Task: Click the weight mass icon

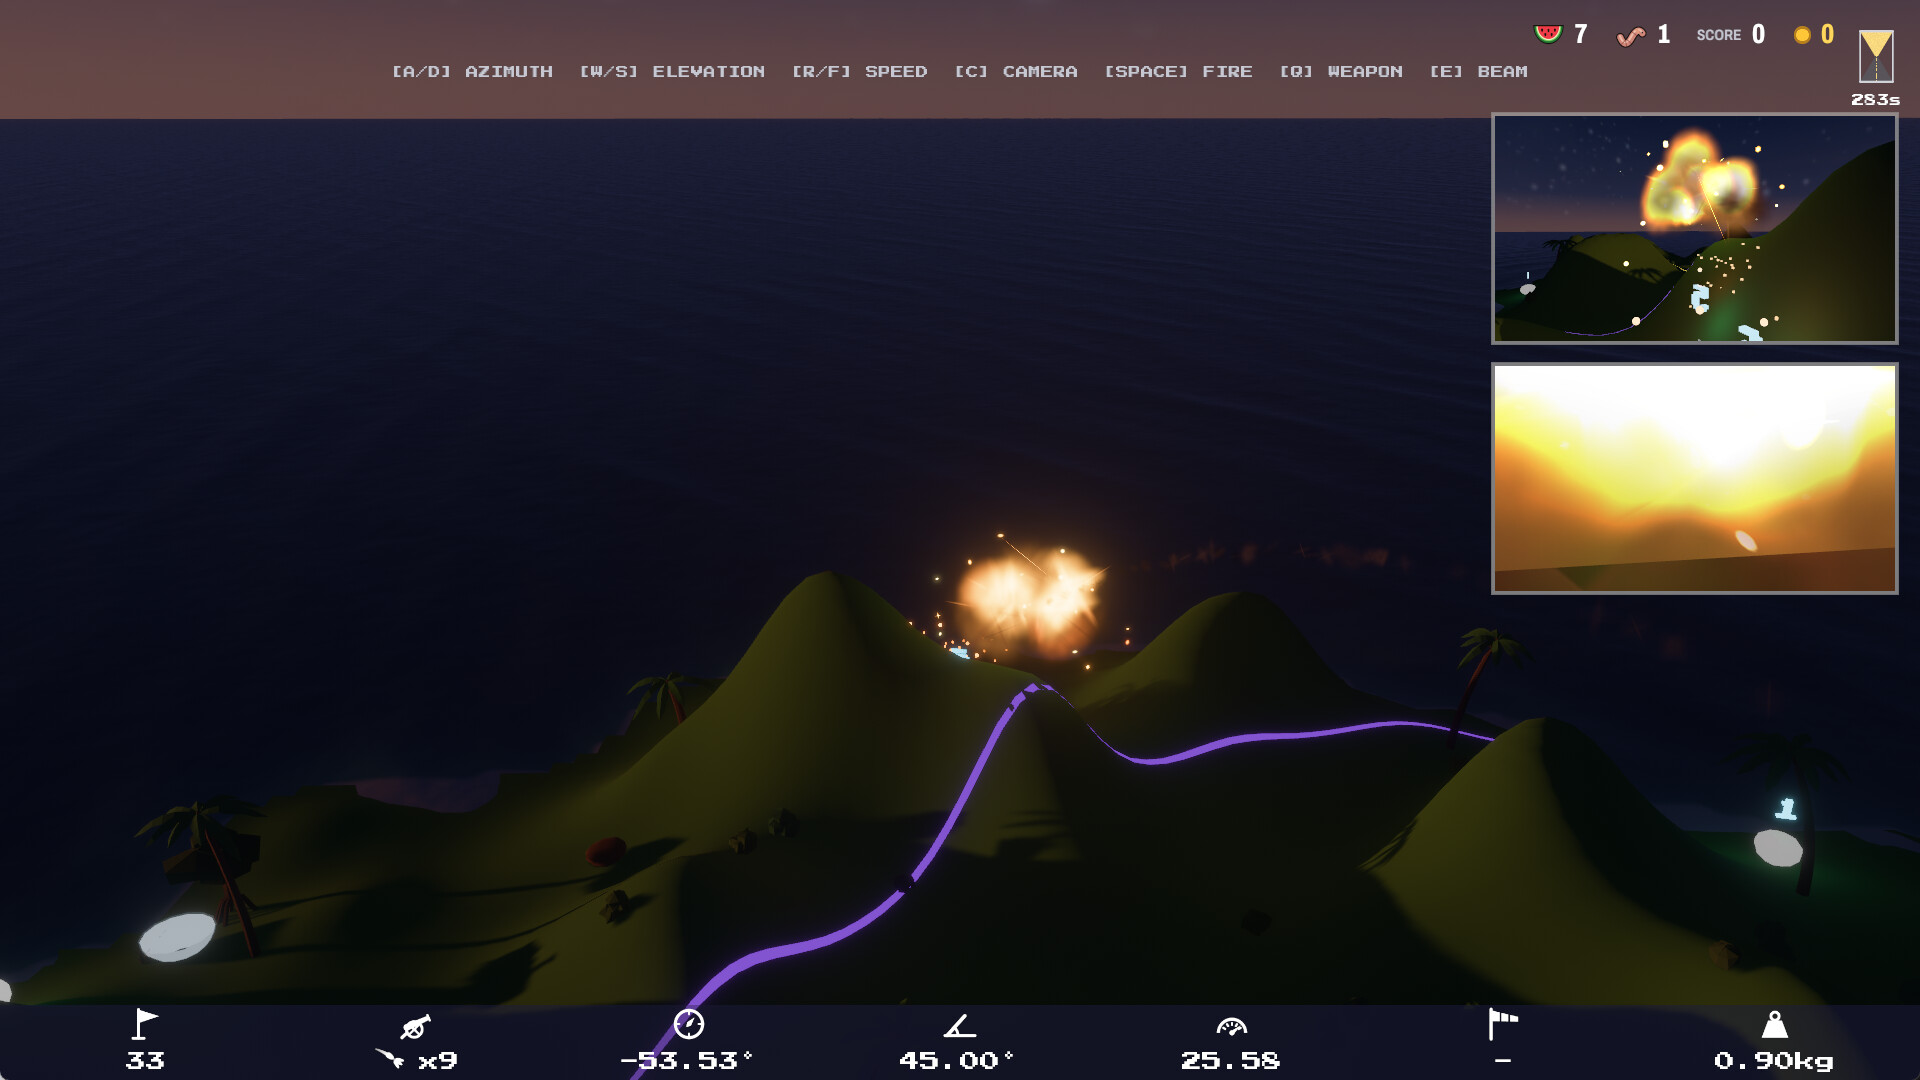Action: [1775, 1025]
